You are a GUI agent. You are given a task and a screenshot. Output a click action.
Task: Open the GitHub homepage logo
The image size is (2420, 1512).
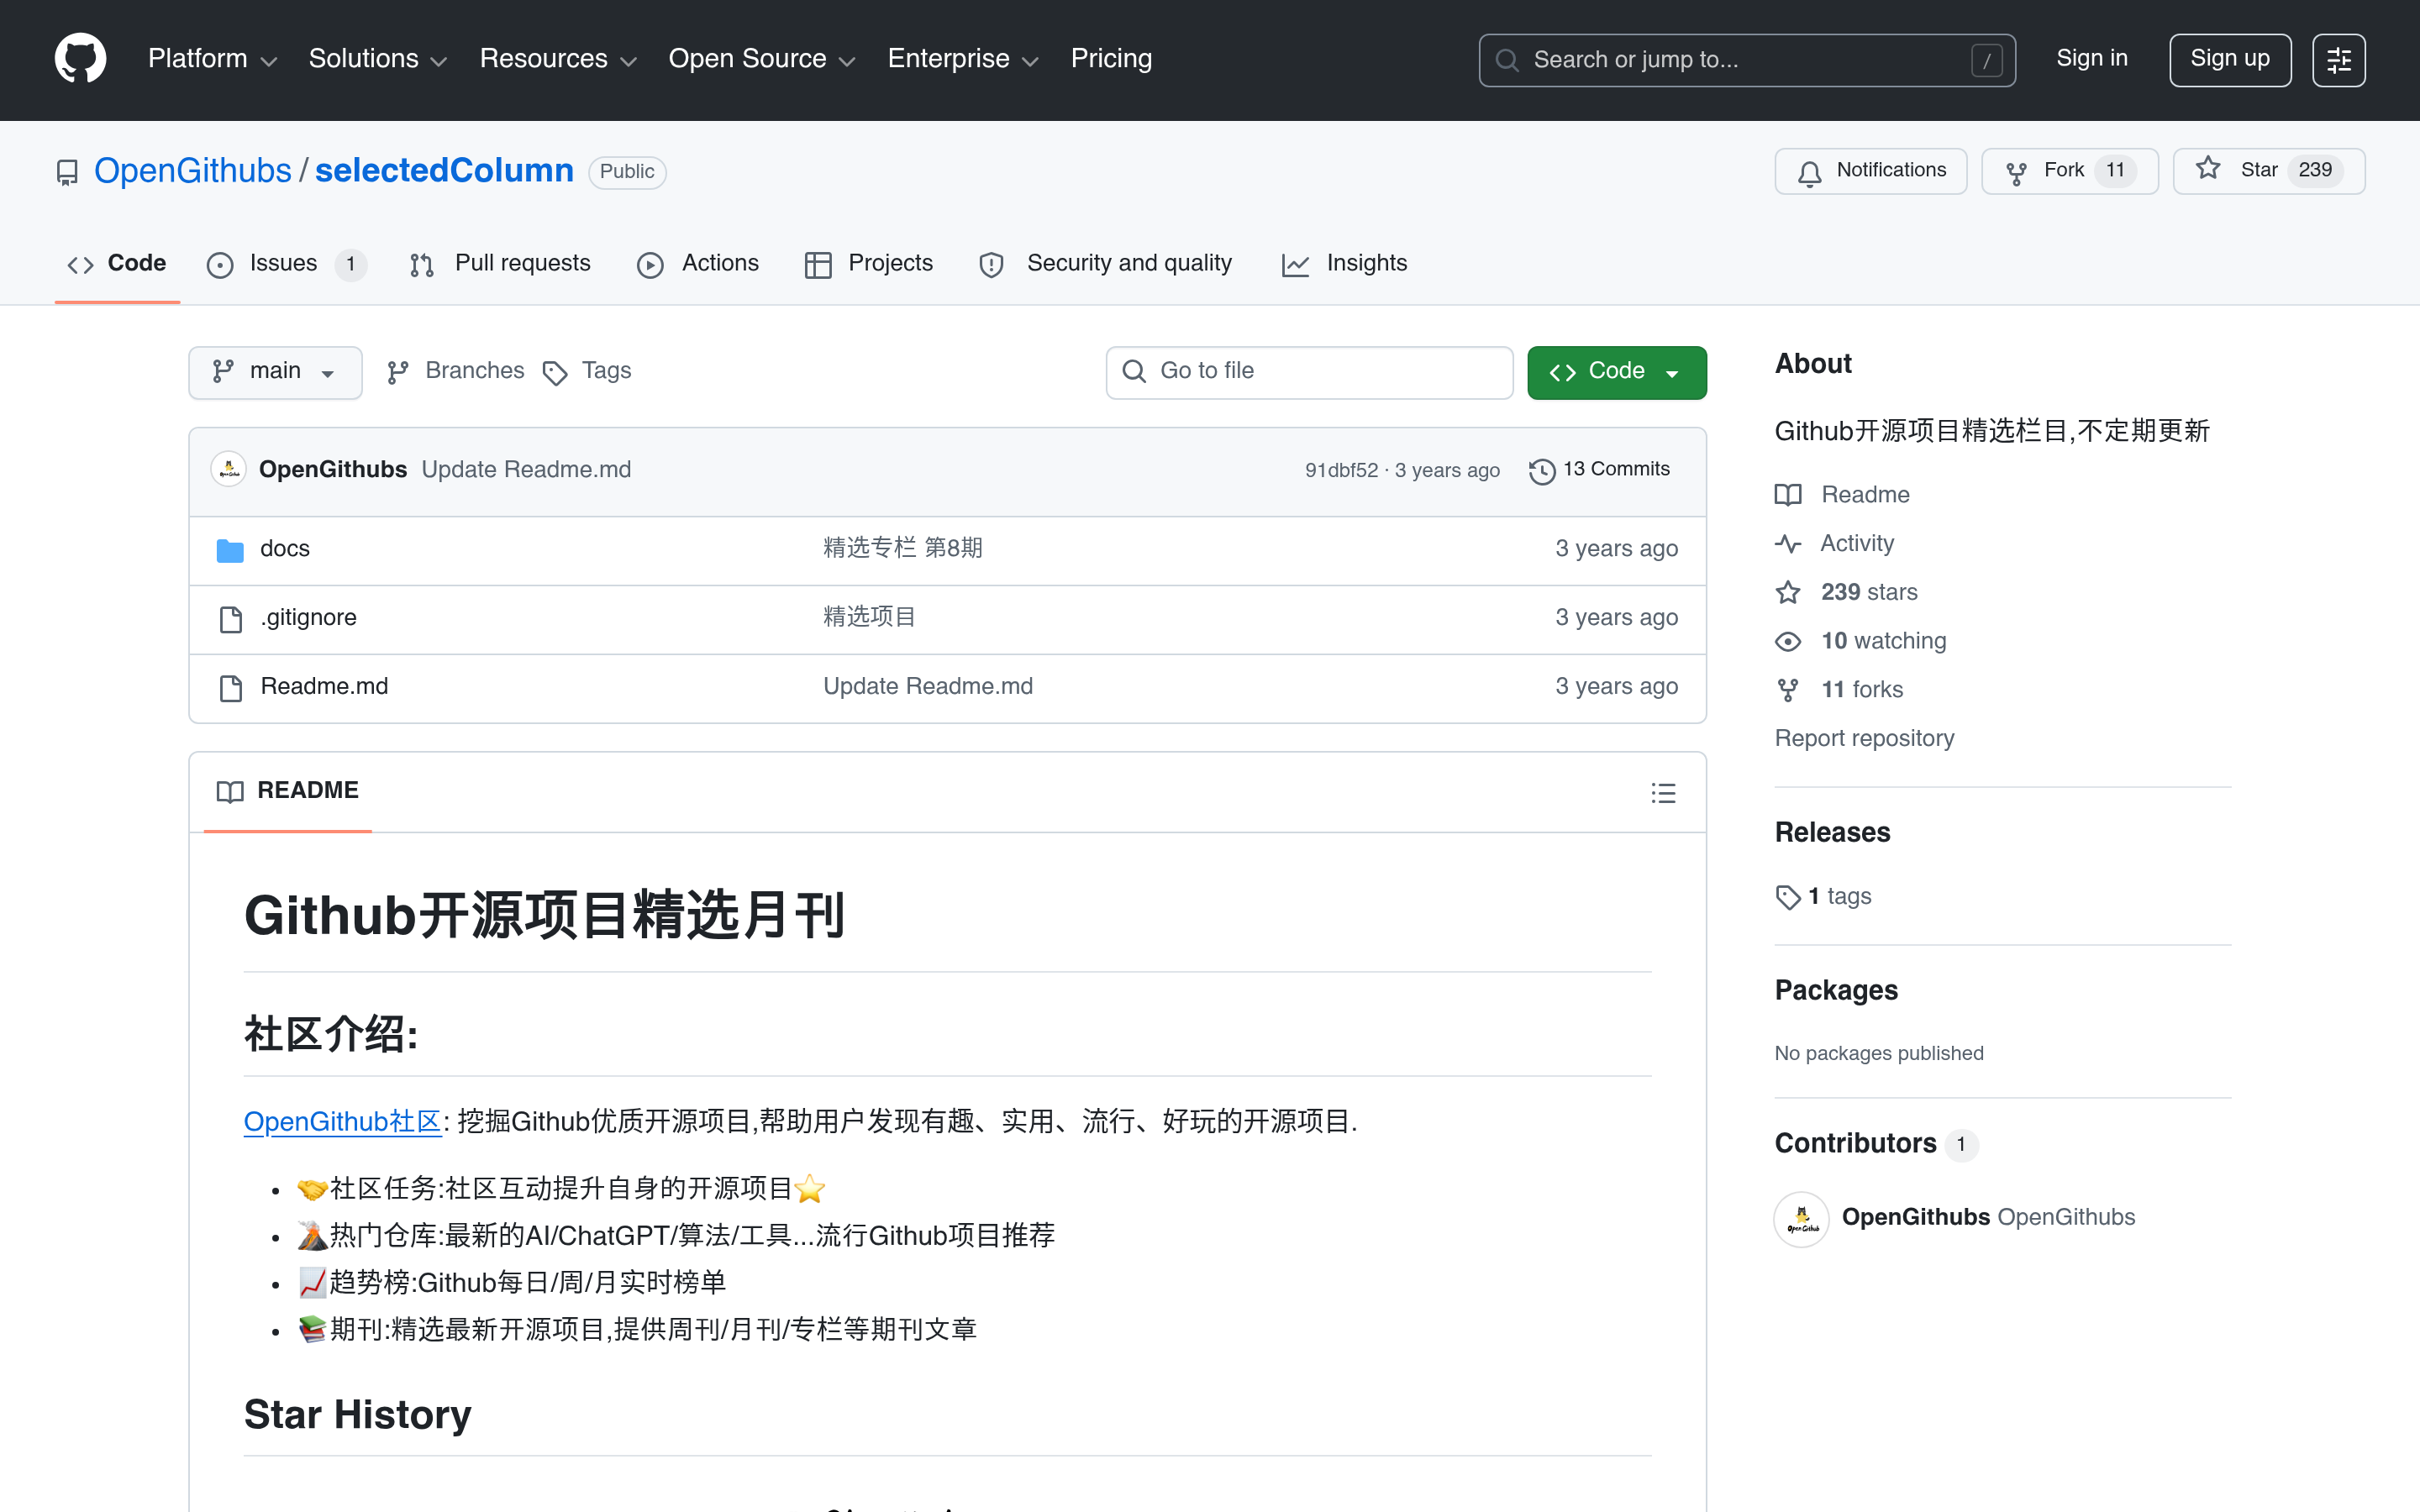[x=80, y=59]
